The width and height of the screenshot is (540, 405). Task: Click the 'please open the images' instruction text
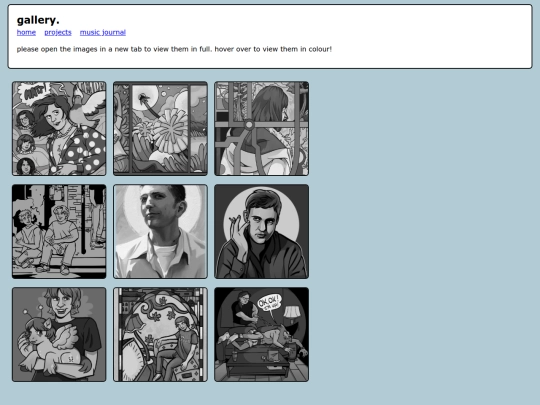[x=174, y=49]
